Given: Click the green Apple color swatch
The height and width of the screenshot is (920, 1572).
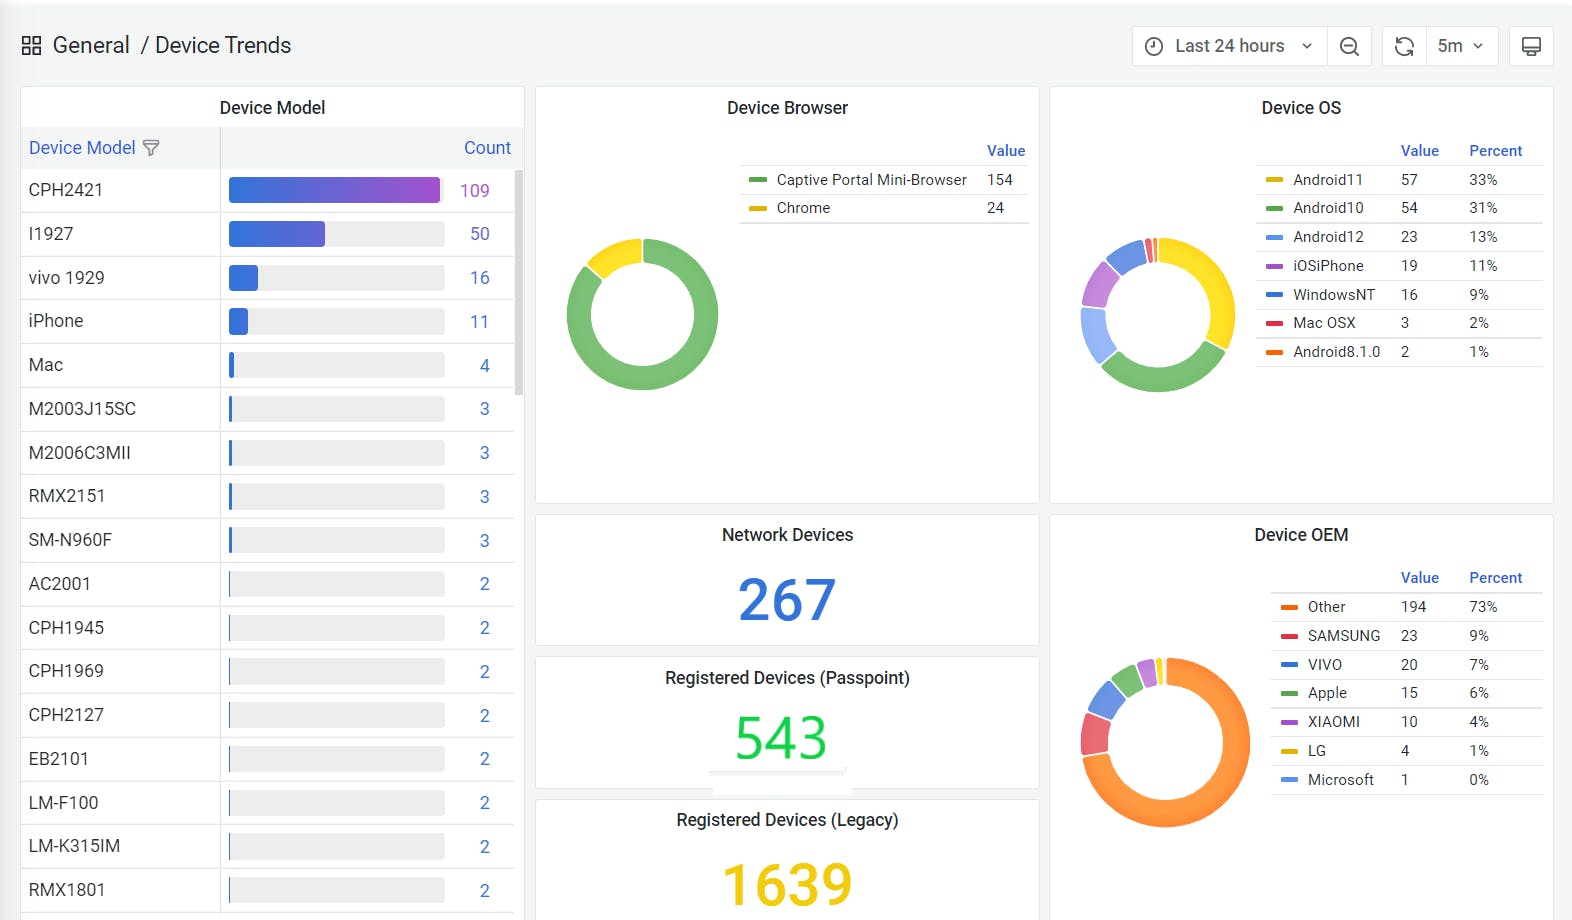Looking at the screenshot, I should tap(1289, 693).
